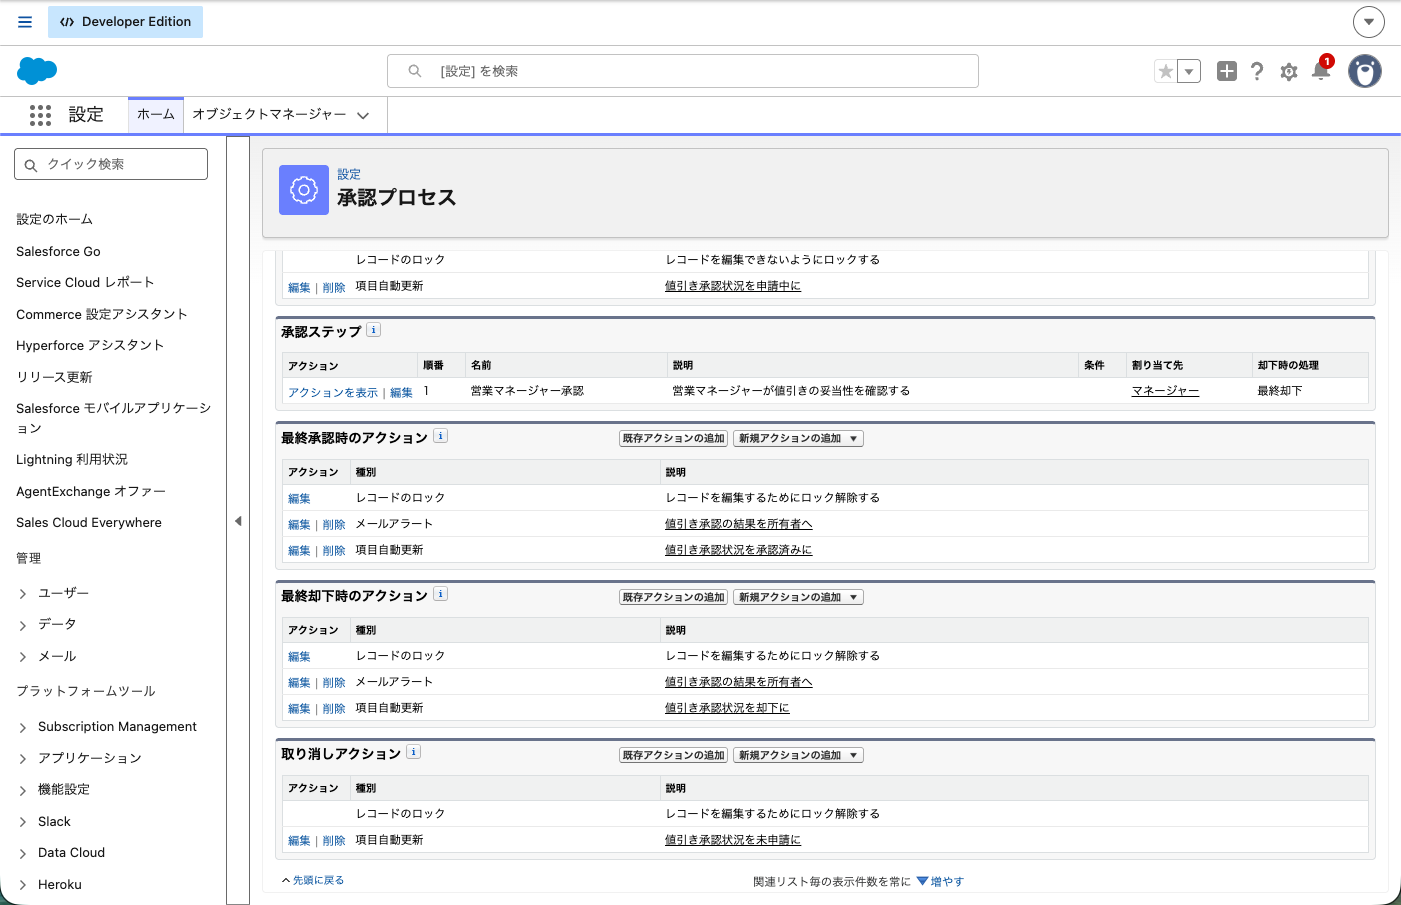The height and width of the screenshot is (905, 1401).
Task: Focus the [設定] を検索 search field
Action: (x=683, y=71)
